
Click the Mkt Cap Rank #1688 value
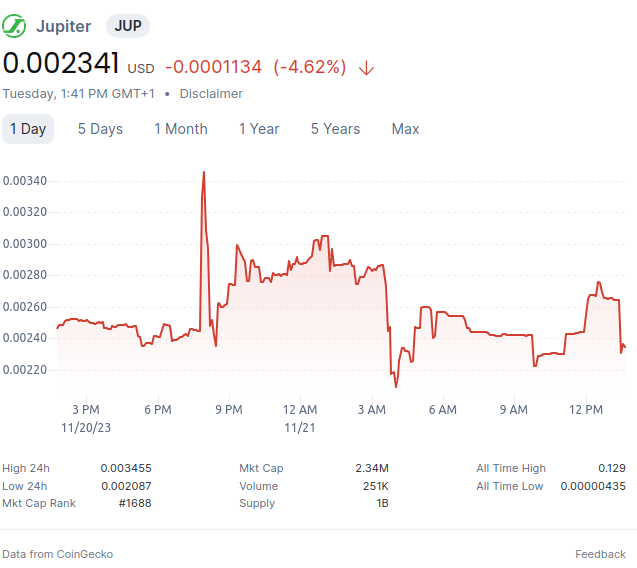135,503
